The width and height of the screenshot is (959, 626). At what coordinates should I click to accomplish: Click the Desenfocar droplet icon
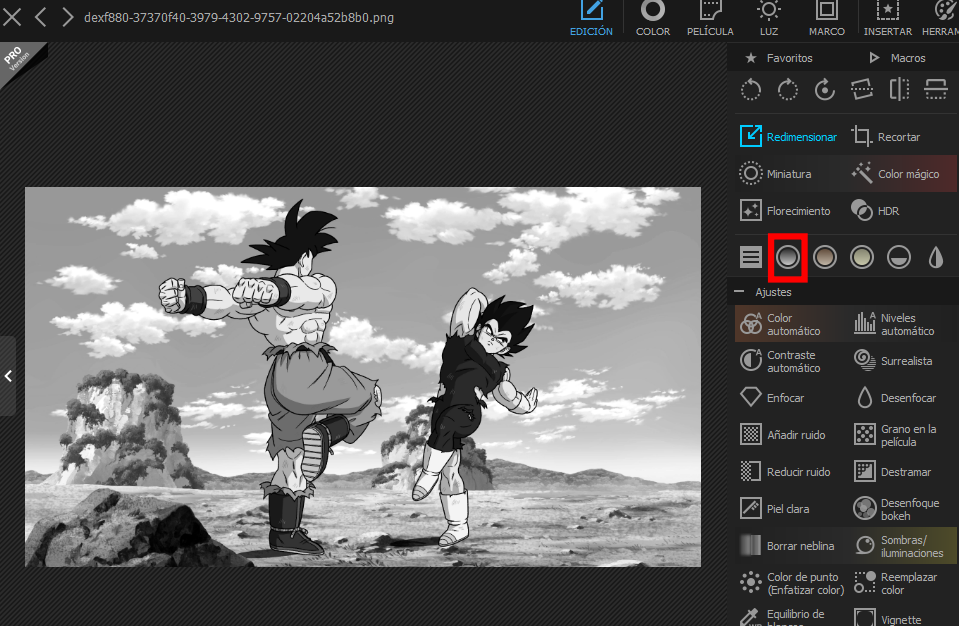click(864, 397)
